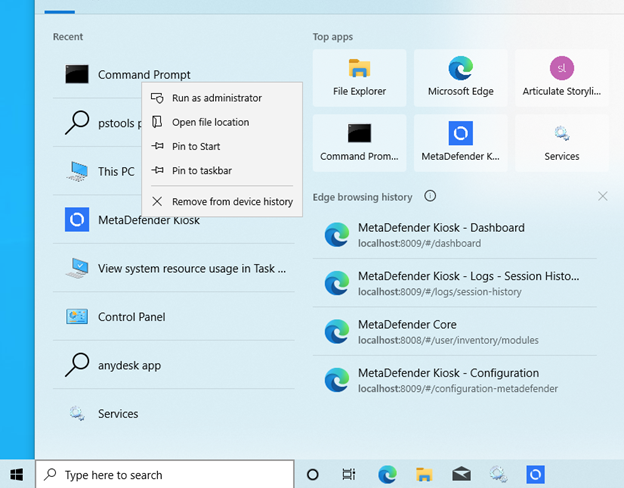This screenshot has width=624, height=488.
Task: Click "View system resource usage in Task ..." text
Action: click(x=192, y=269)
